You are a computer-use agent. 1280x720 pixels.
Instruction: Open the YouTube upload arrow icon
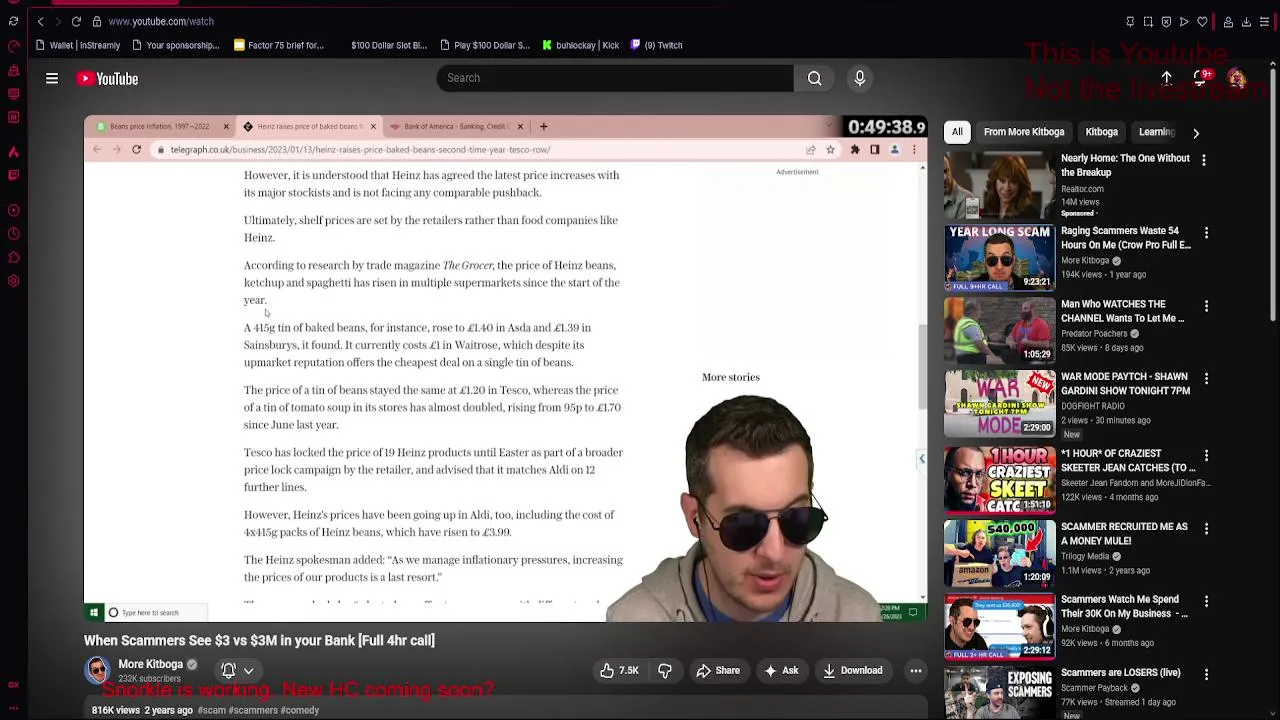tap(1166, 78)
